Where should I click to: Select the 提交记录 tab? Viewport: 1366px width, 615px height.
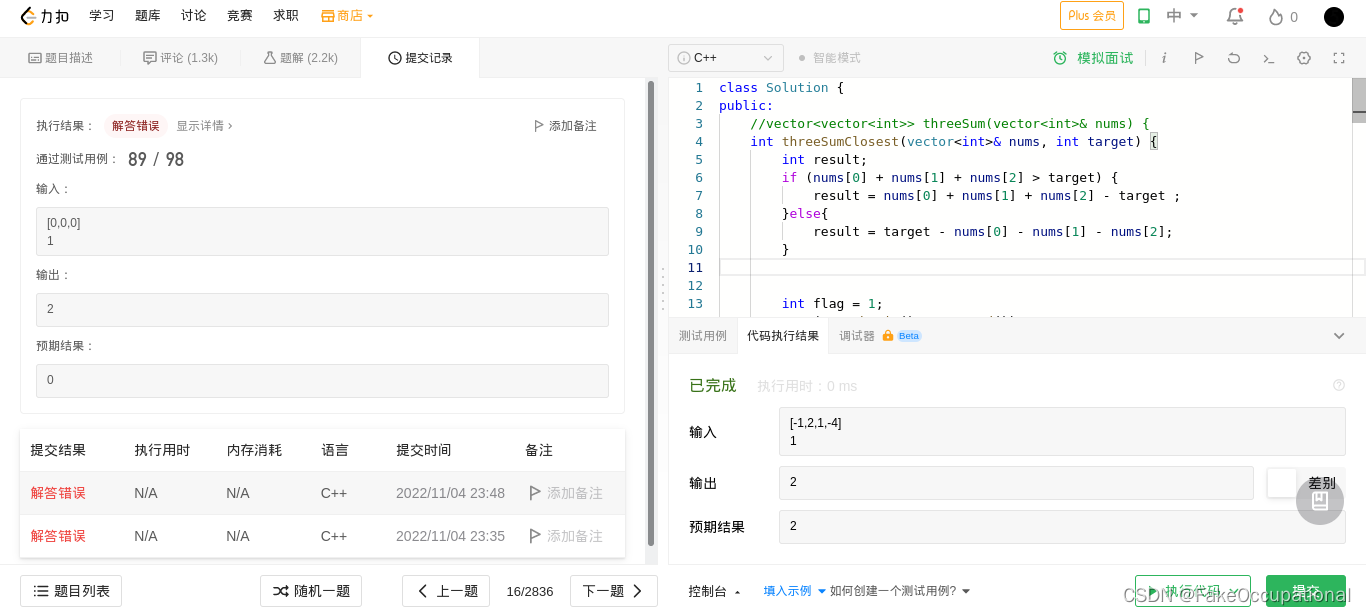[420, 58]
